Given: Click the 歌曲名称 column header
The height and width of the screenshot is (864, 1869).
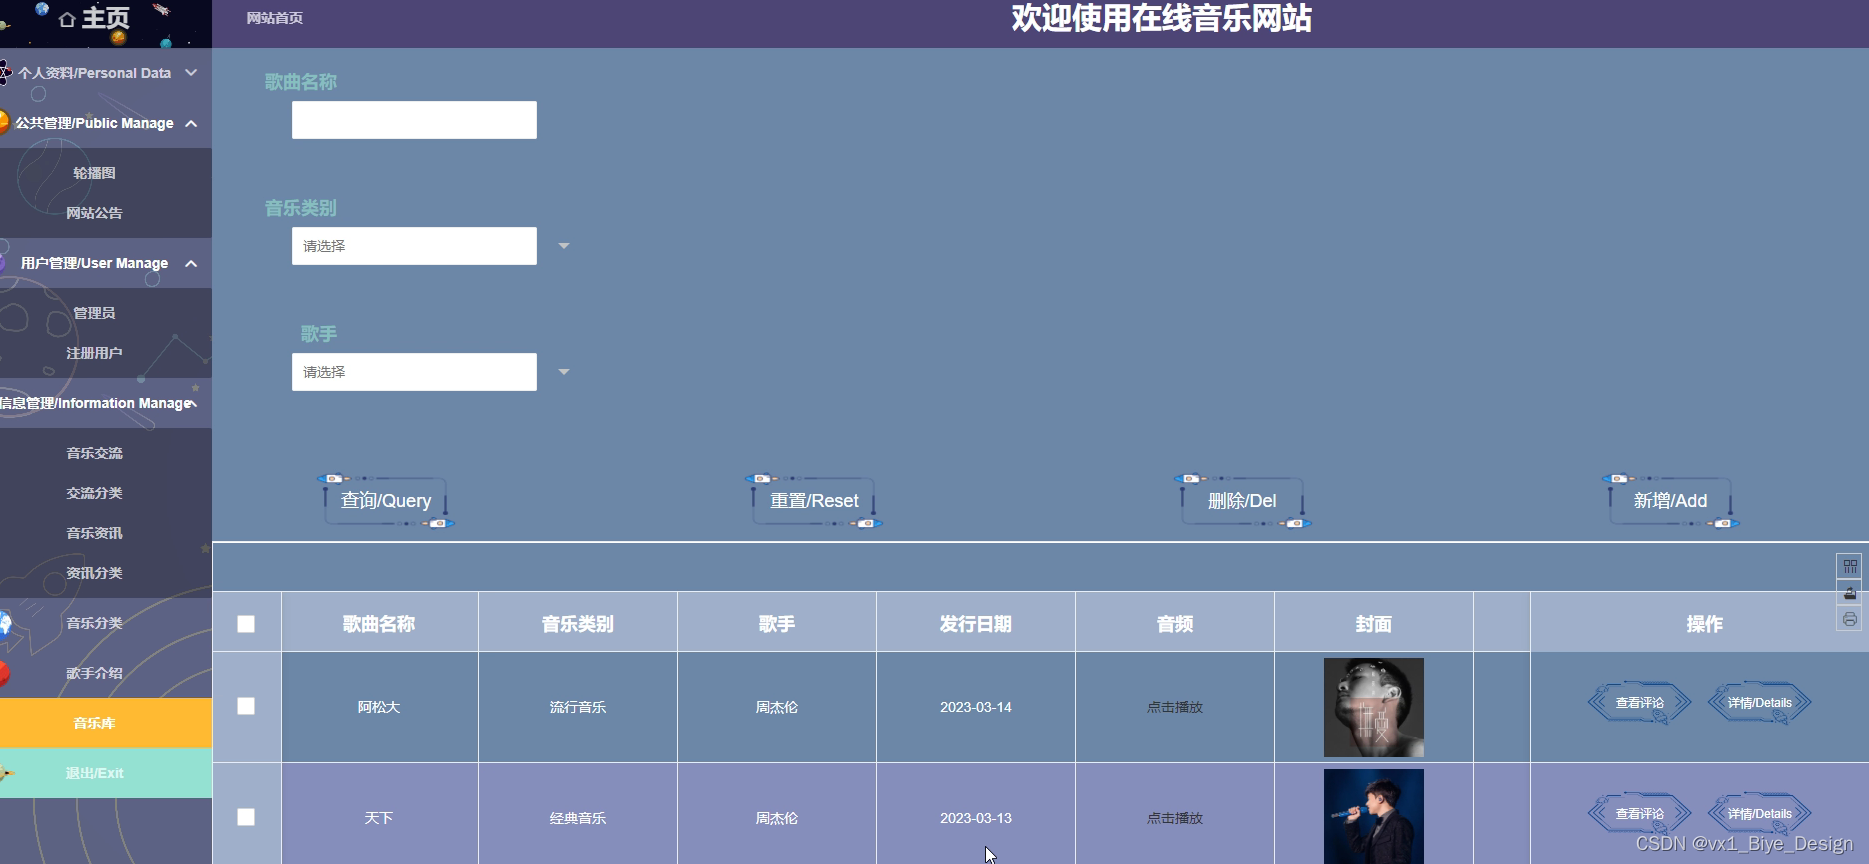Looking at the screenshot, I should coord(379,624).
